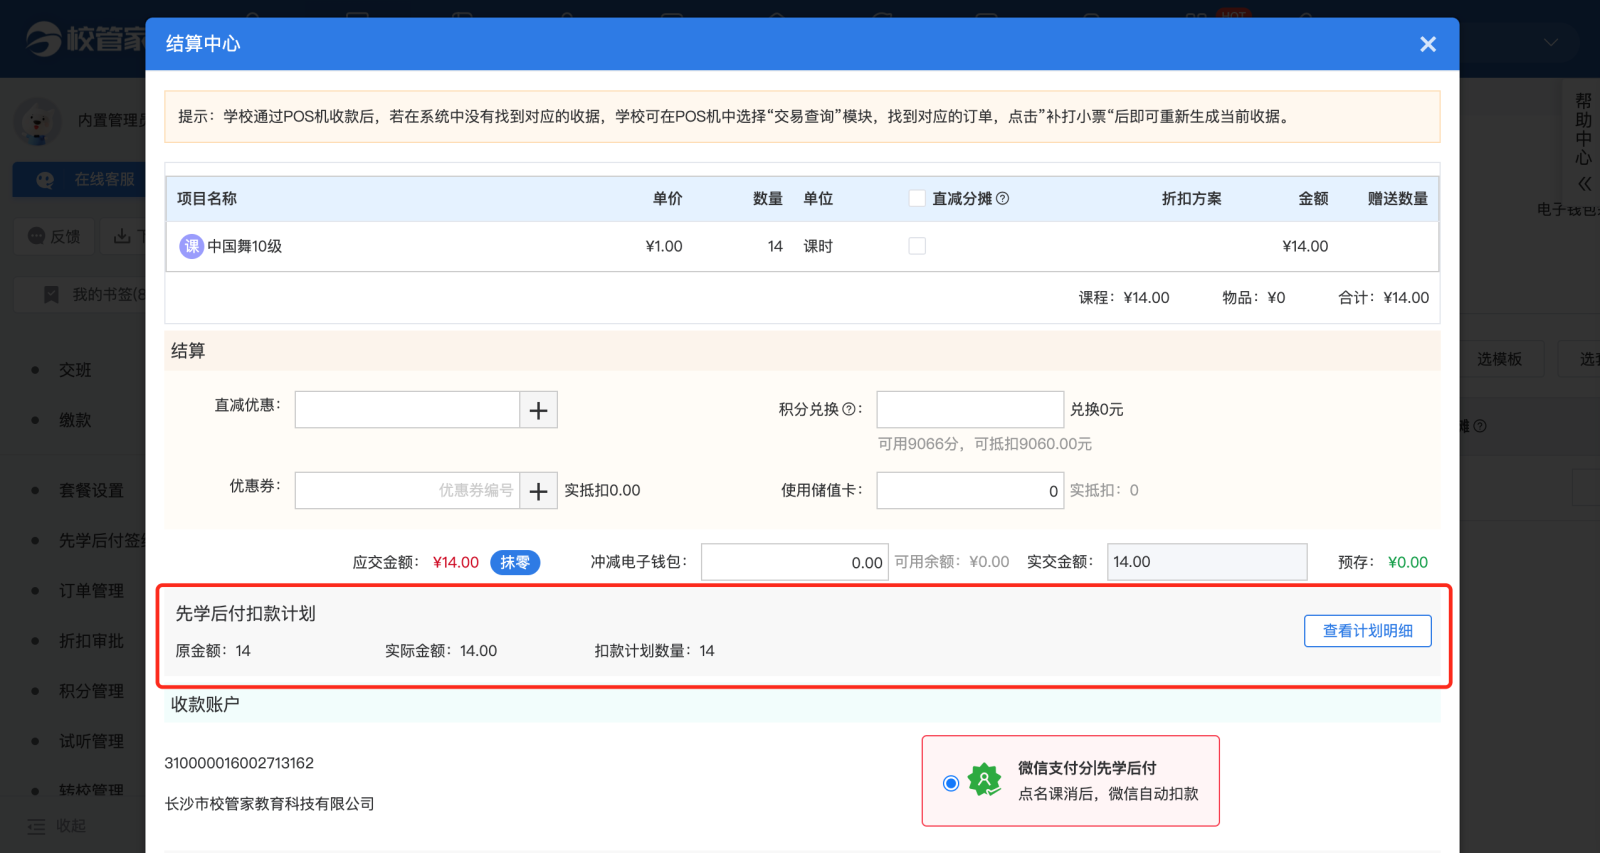Click the 优惠券编号 input field

click(407, 491)
